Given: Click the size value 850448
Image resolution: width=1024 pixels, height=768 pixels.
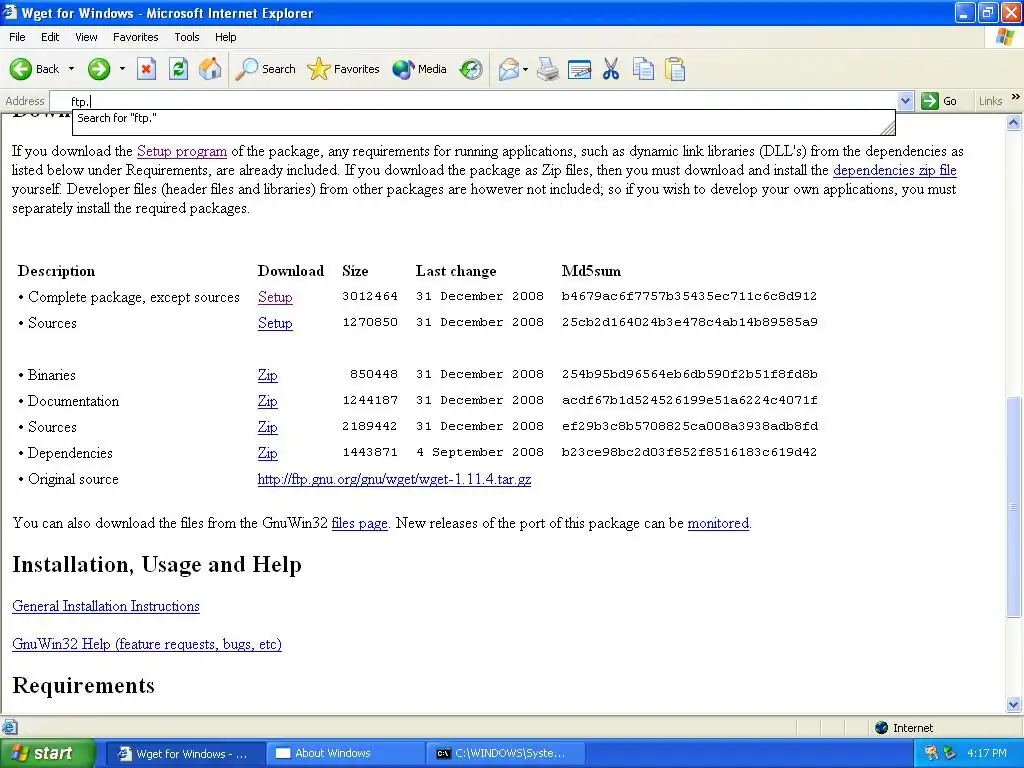Looking at the screenshot, I should click(x=374, y=374).
